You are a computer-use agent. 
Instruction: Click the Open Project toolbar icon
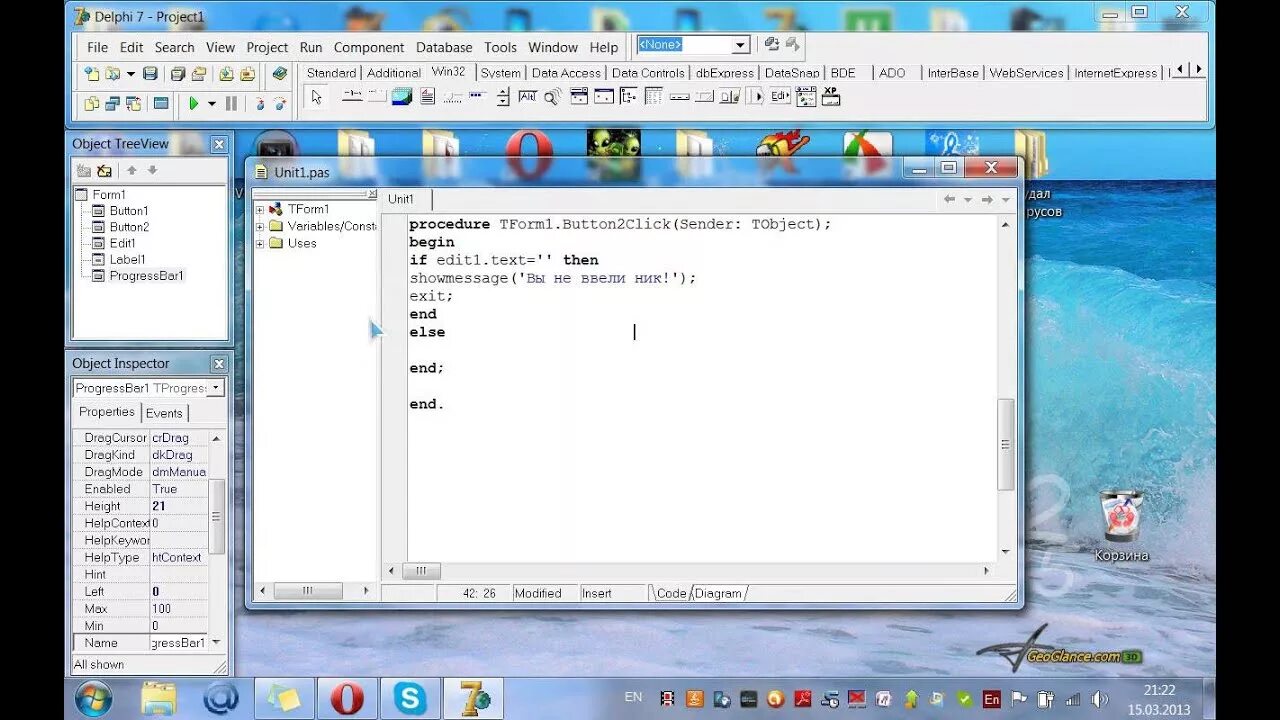click(x=199, y=73)
